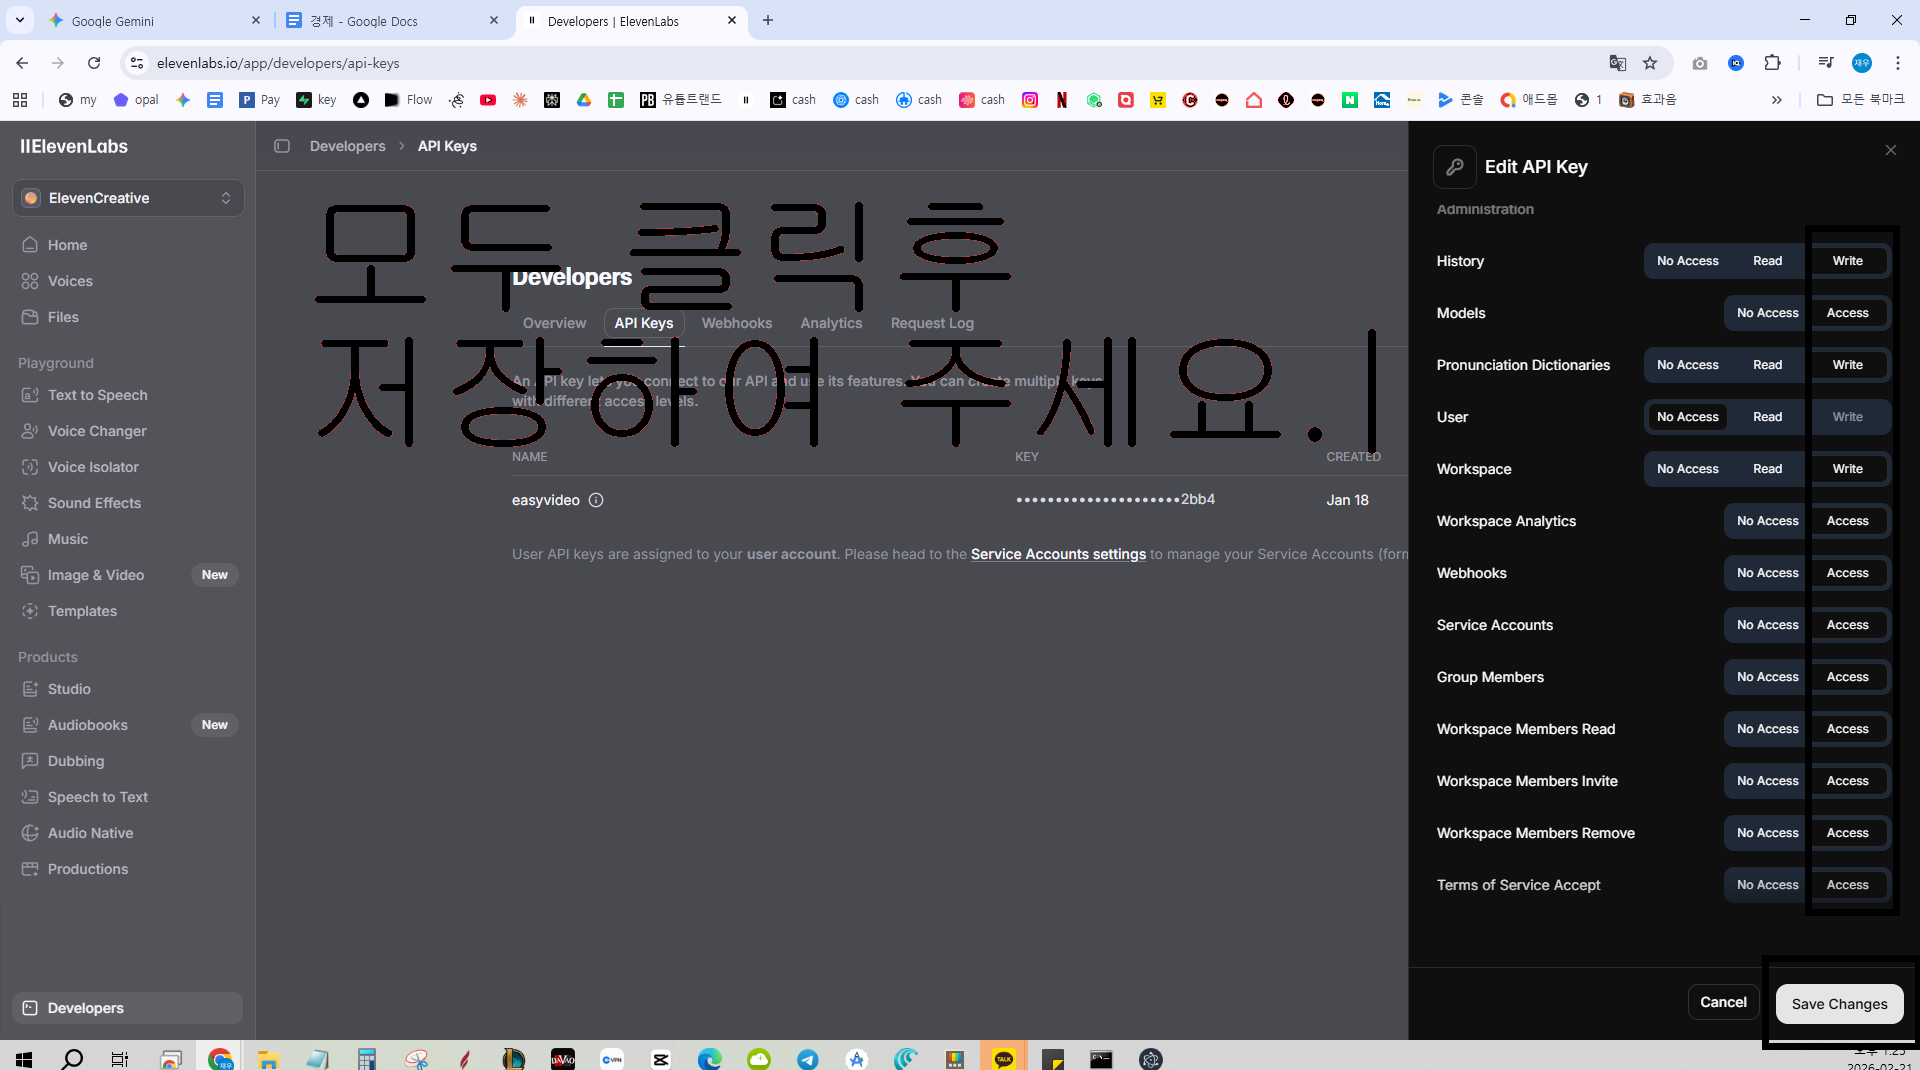Set User permission to Write

click(x=1847, y=417)
